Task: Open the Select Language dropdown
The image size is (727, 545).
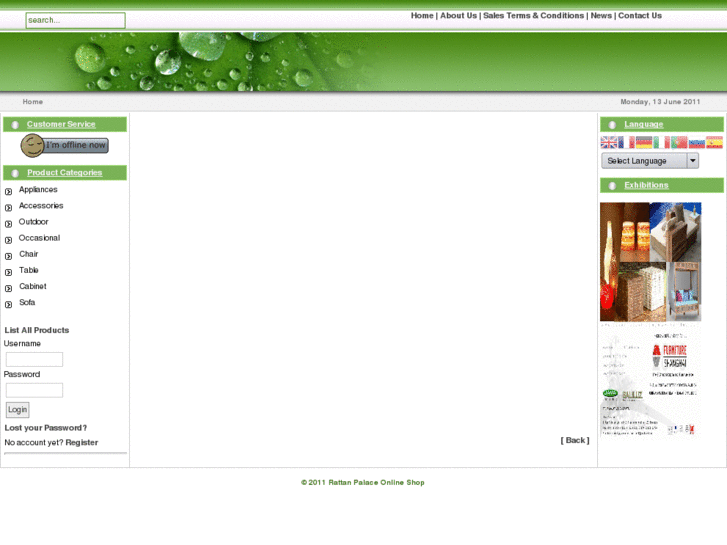Action: [650, 161]
